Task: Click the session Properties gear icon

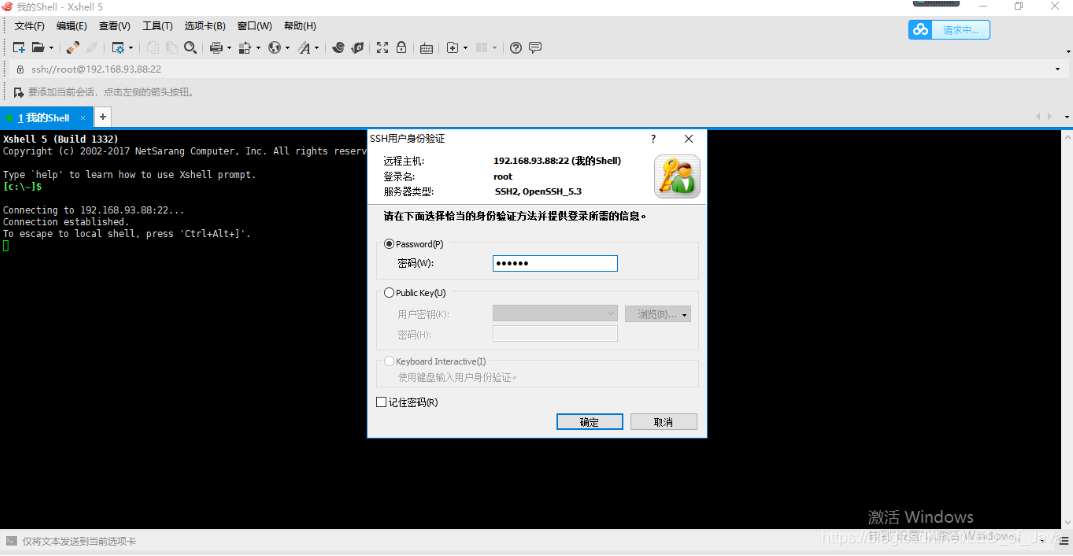Action: coord(118,48)
